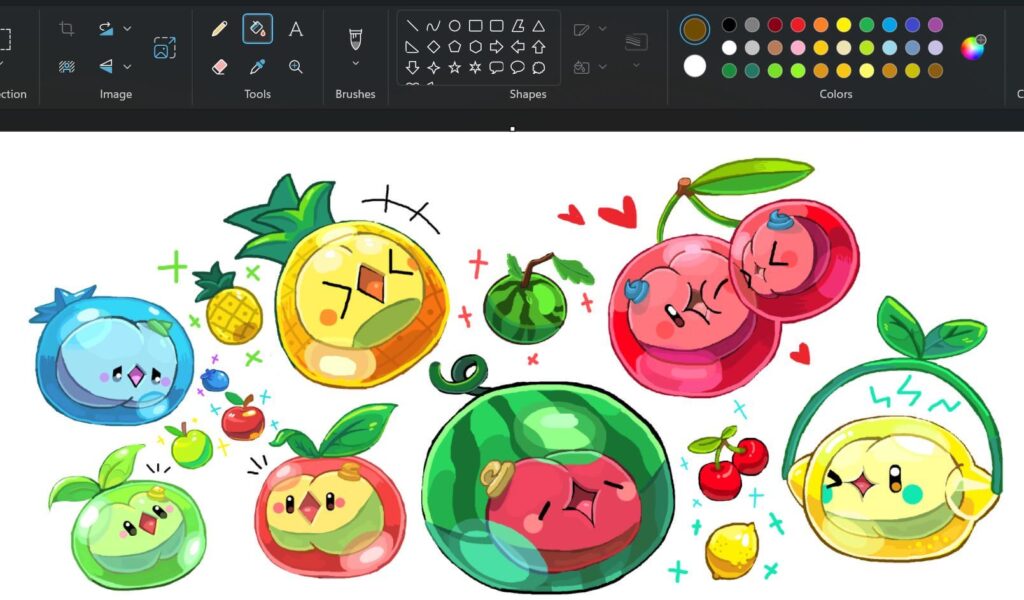Viewport: 1024px width, 600px height.
Task: Choose the Text tool
Action: 296,28
